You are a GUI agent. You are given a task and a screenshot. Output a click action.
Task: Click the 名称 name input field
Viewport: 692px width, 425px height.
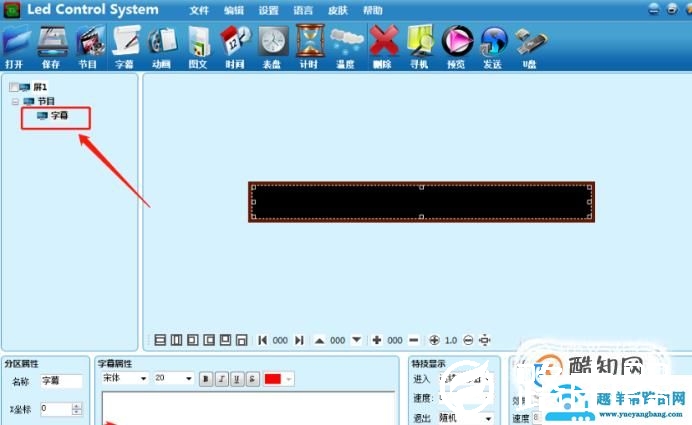(x=60, y=381)
